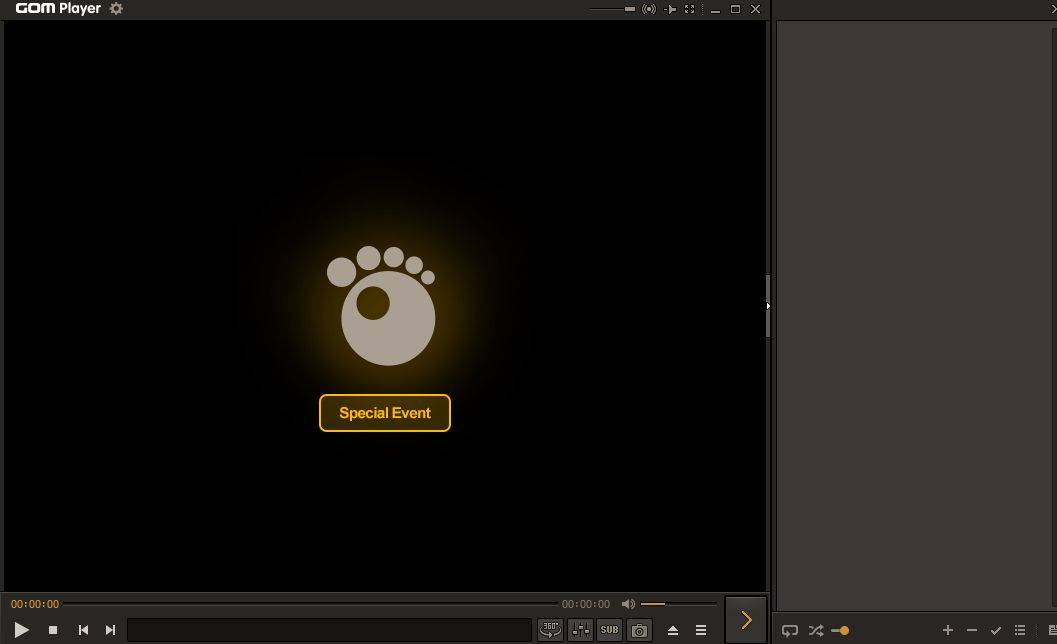Click the checkmark select icon in playlist
The image size is (1057, 644).
[x=996, y=631]
